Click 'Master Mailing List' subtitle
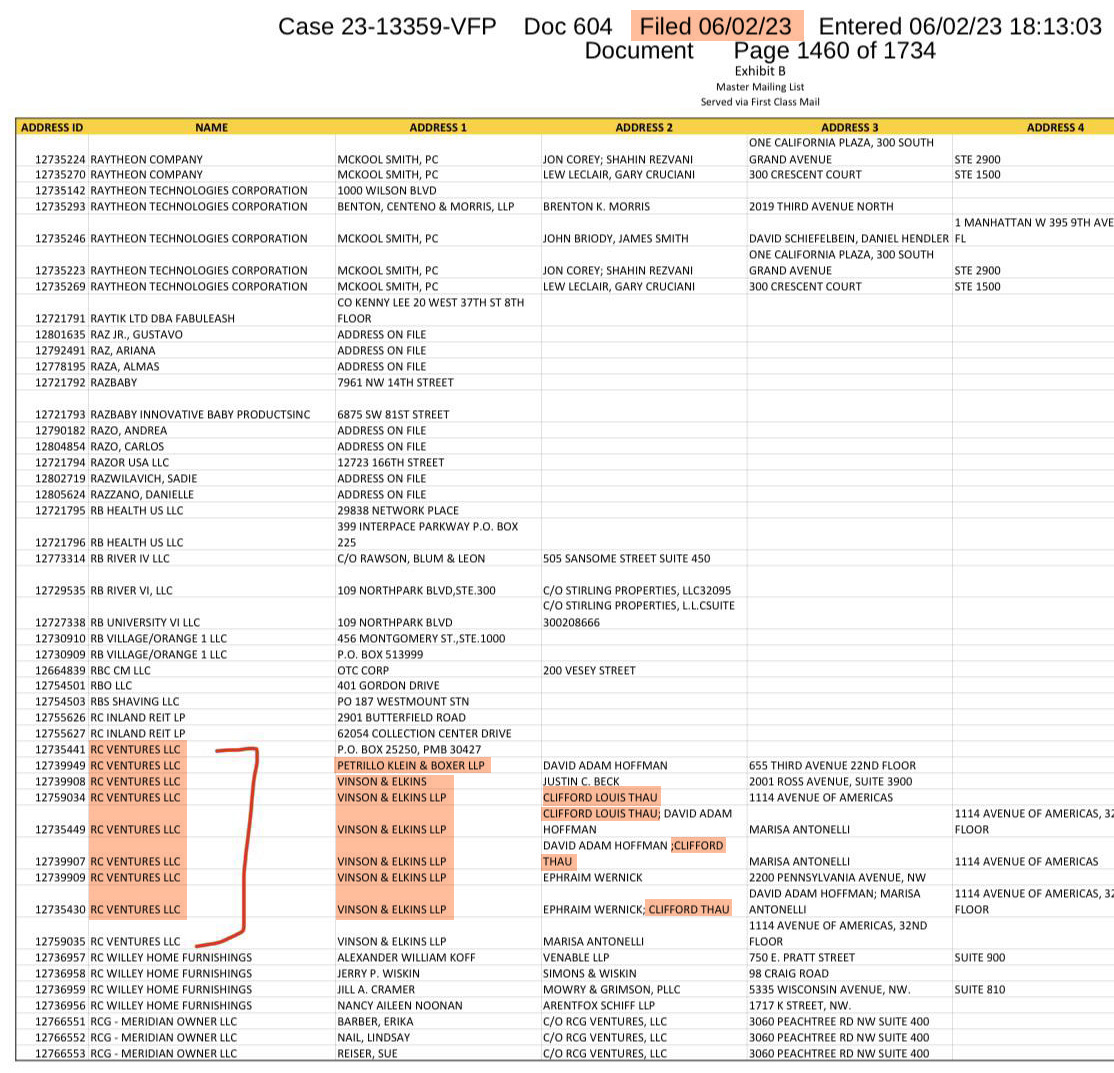Image resolution: width=1114 pixels, height=1073 pixels. point(760,87)
